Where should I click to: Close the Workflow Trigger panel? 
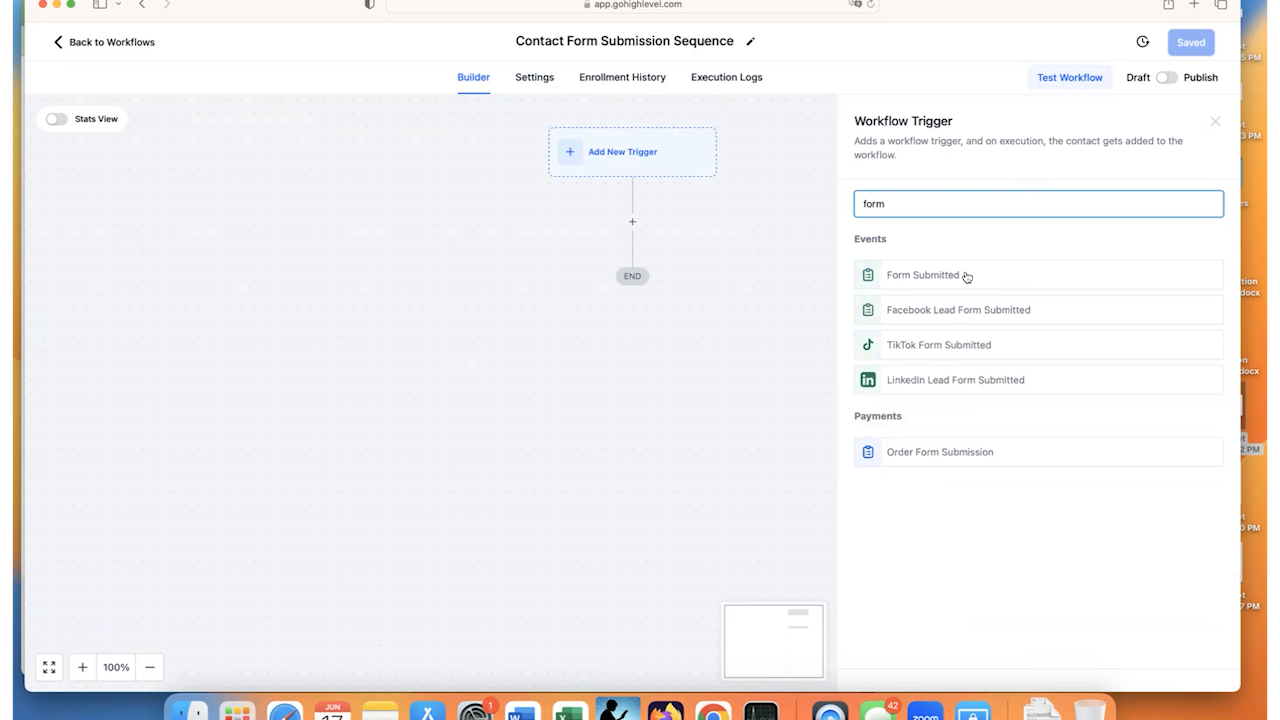(1215, 121)
